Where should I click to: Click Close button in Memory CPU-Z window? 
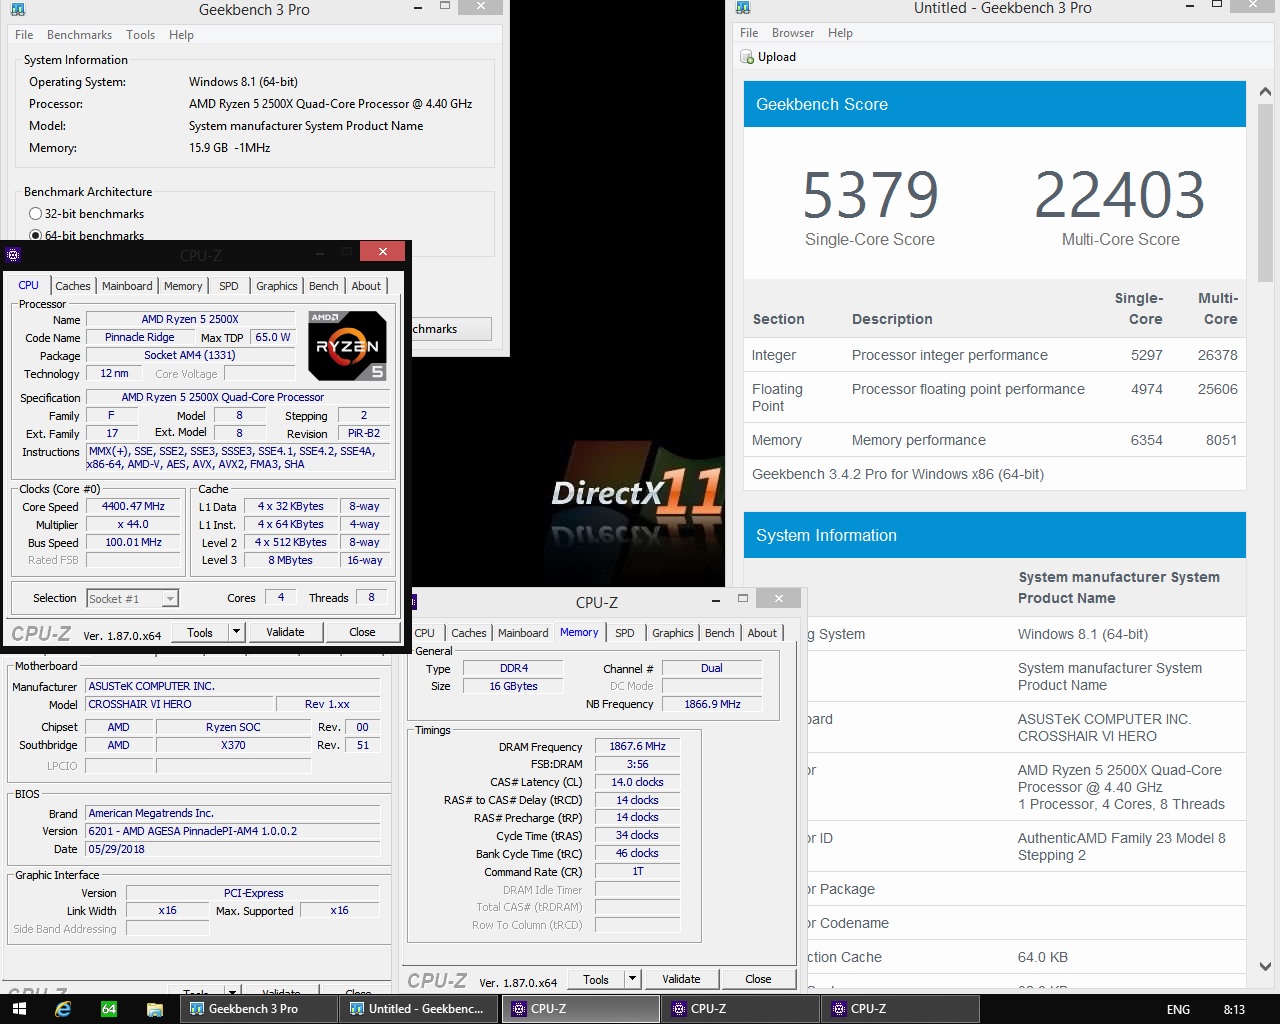point(758,979)
